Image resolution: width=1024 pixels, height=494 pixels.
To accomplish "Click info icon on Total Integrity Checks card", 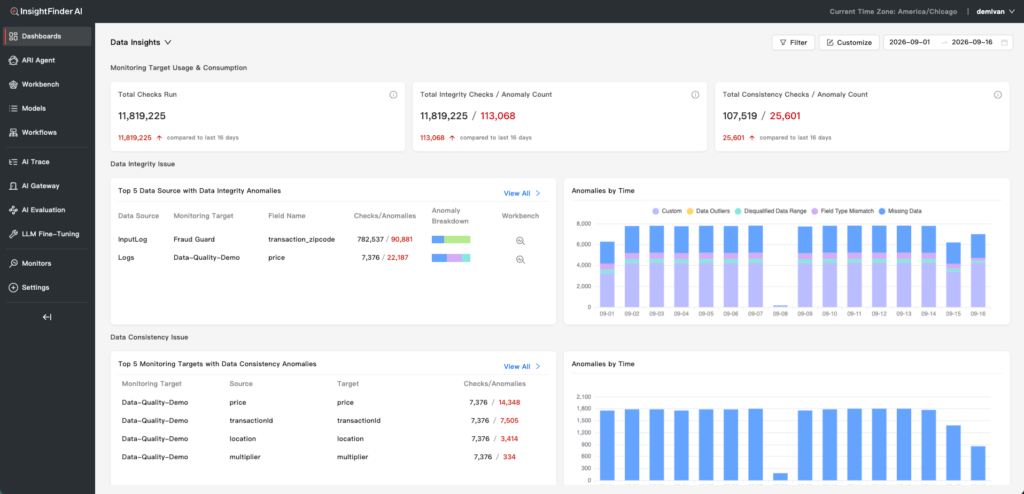I will 696,95.
